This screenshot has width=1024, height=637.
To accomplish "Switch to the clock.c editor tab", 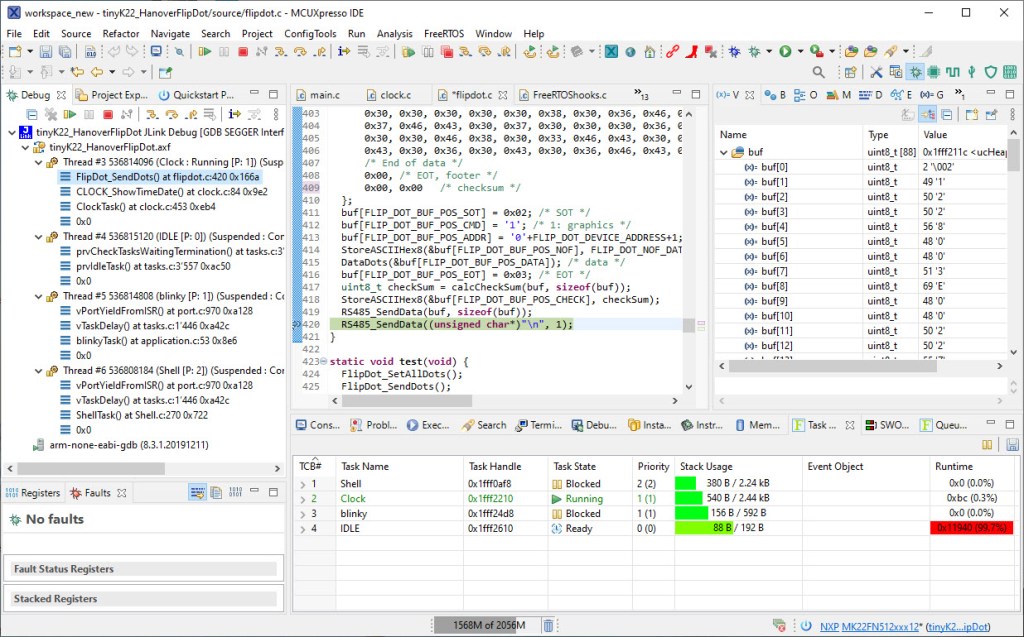I will (x=394, y=95).
